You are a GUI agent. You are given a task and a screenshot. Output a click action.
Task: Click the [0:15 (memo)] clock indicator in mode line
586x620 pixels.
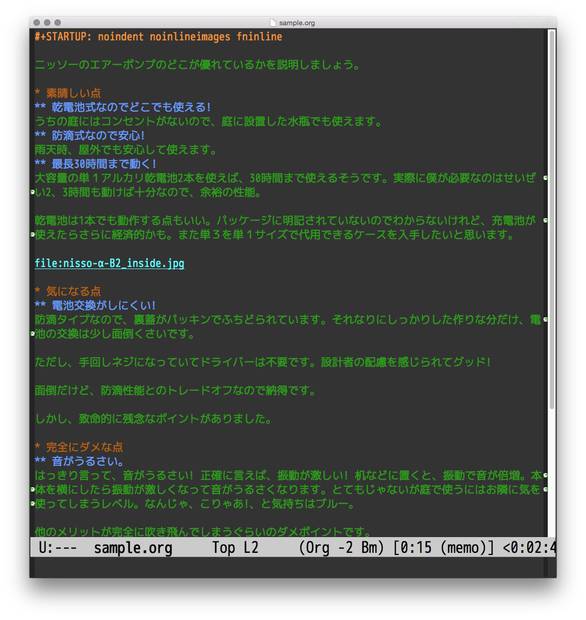(x=444, y=548)
